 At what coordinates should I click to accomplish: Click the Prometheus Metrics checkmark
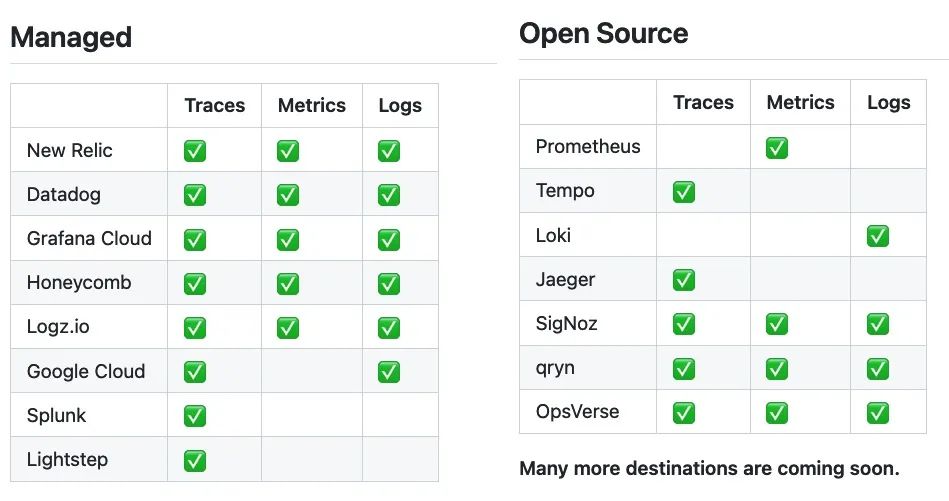coord(777,148)
